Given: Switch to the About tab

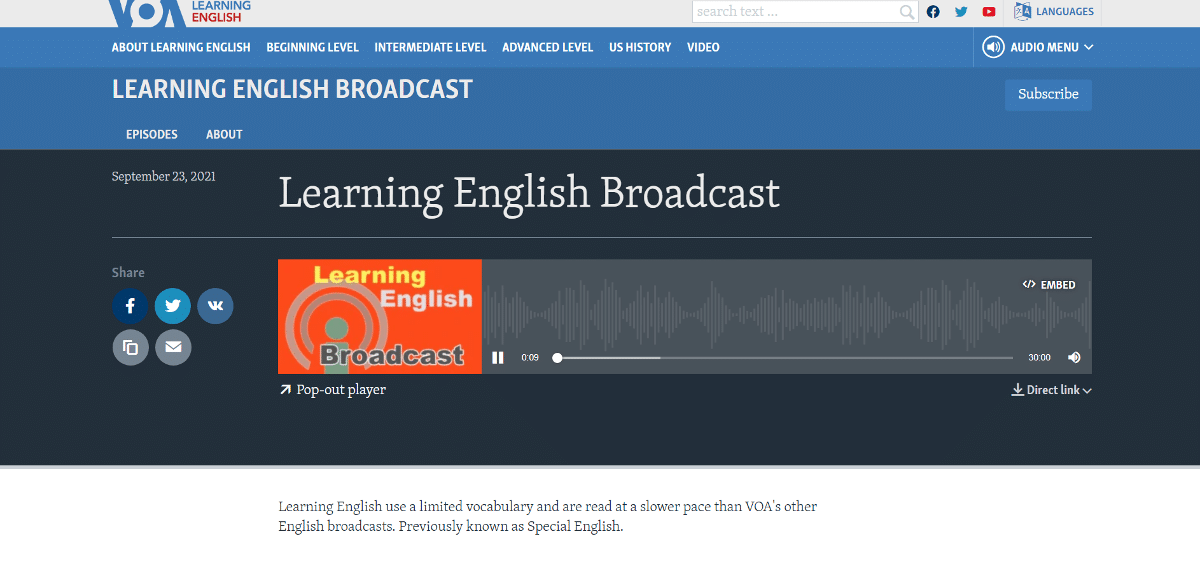Looking at the screenshot, I should [x=224, y=134].
